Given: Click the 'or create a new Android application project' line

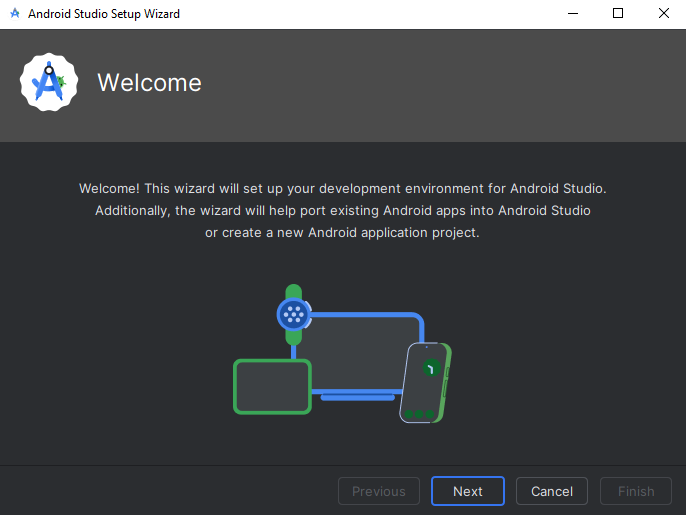Looking at the screenshot, I should coord(343,232).
